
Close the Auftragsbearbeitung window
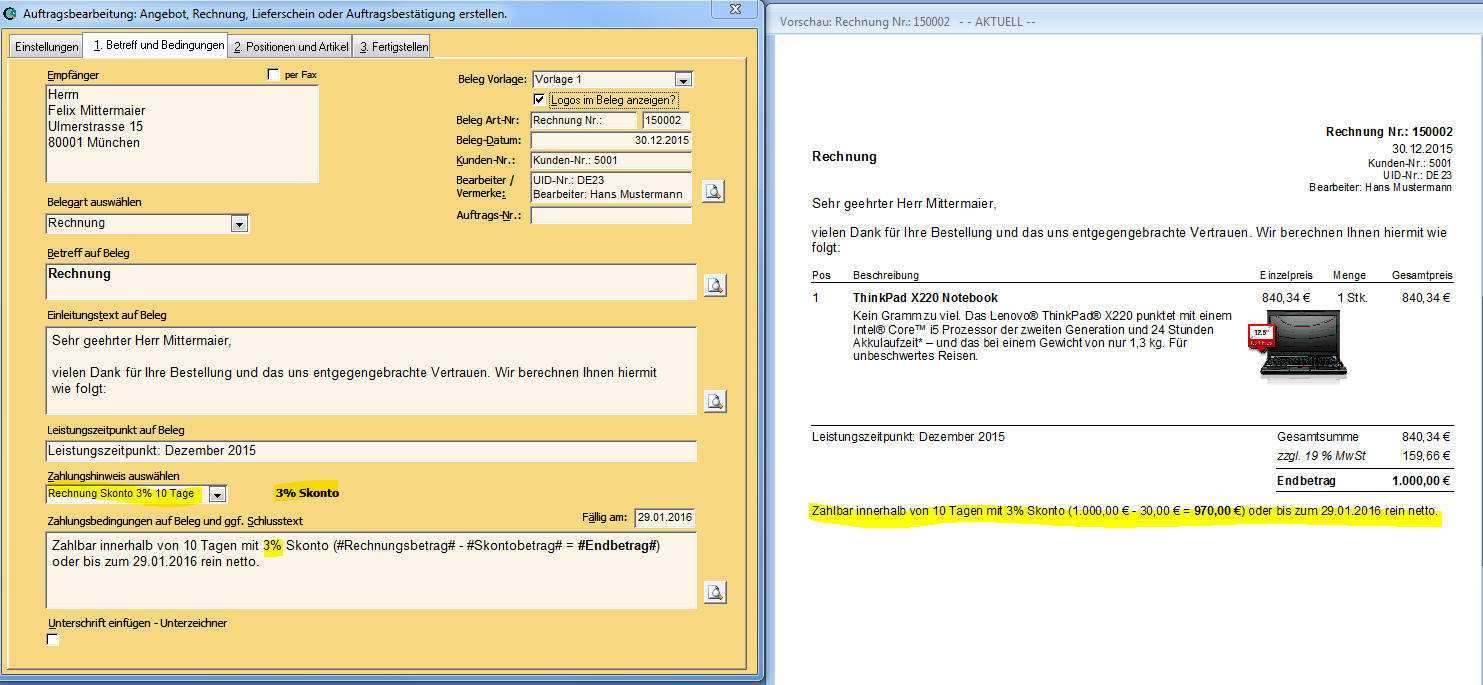click(x=734, y=9)
